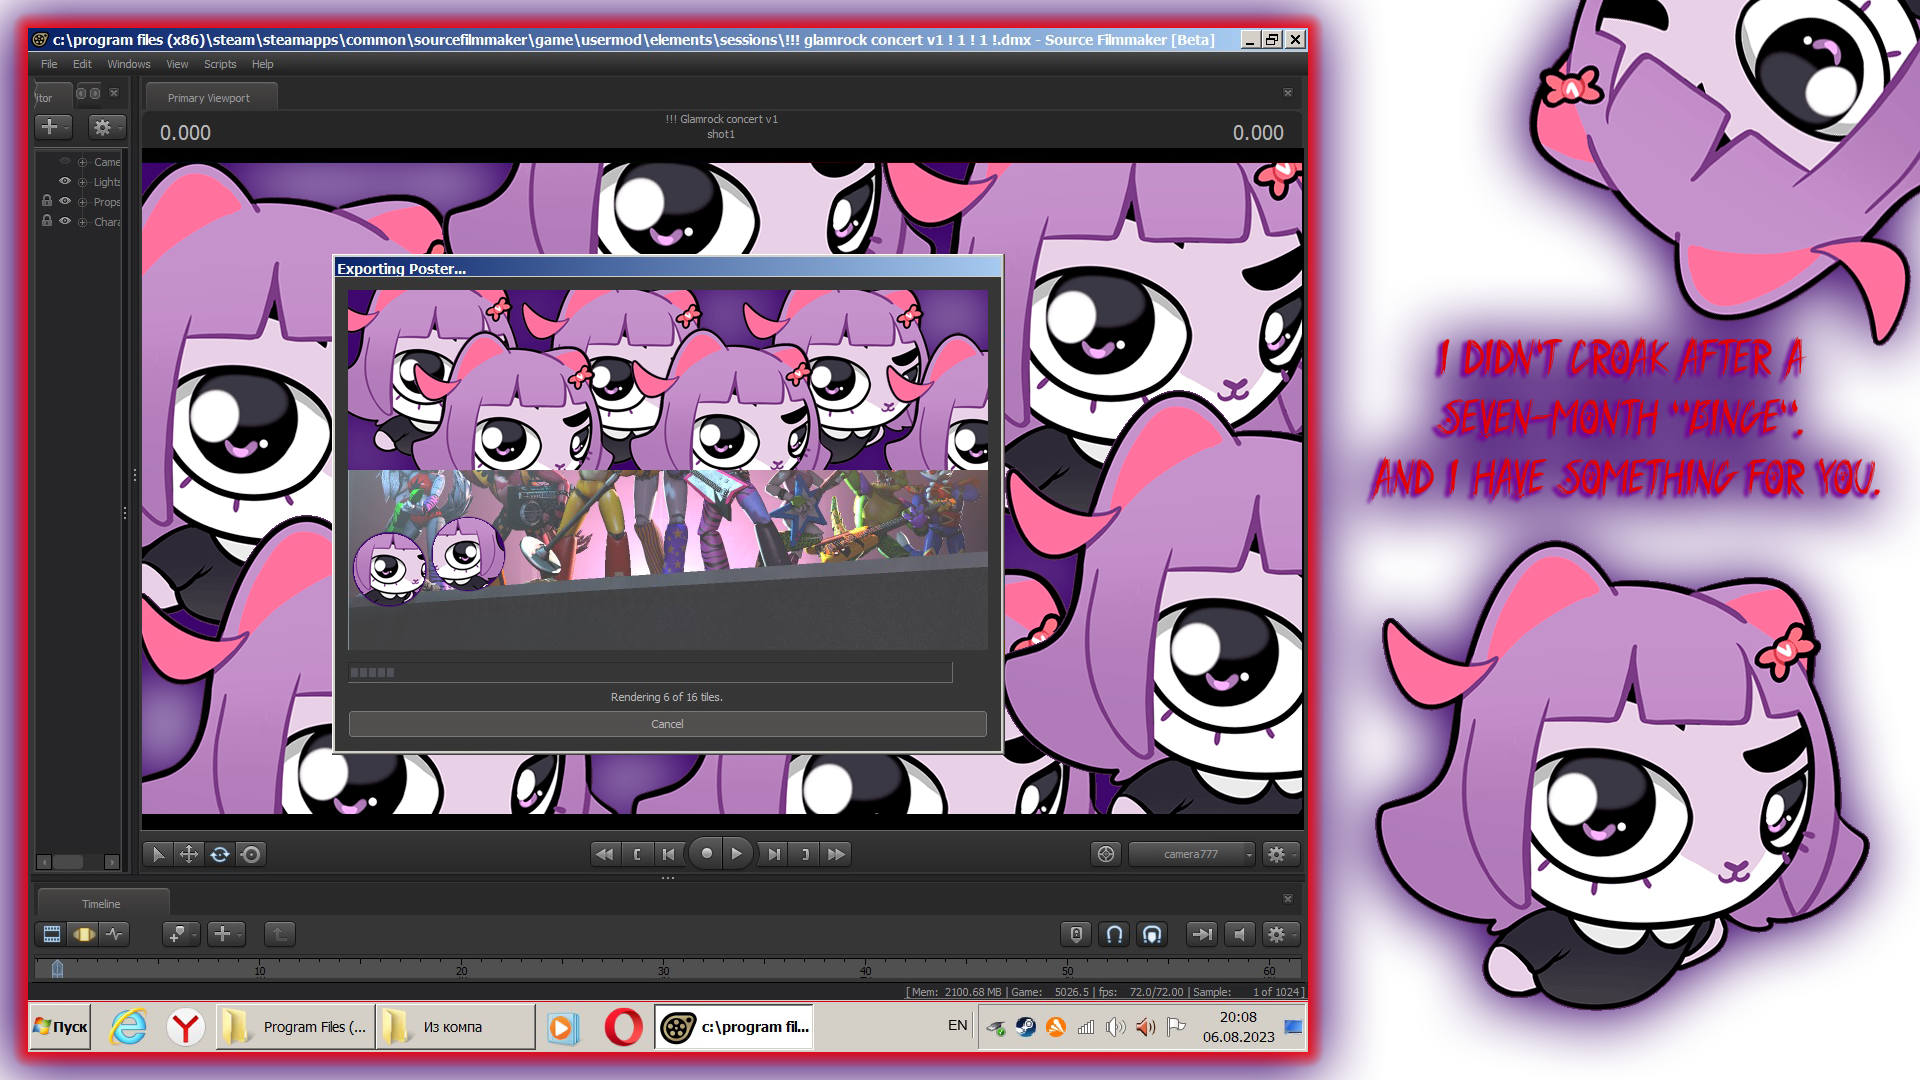Viewport: 1920px width, 1080px height.
Task: Open the Из компа taskbar folder
Action: coord(456,1027)
